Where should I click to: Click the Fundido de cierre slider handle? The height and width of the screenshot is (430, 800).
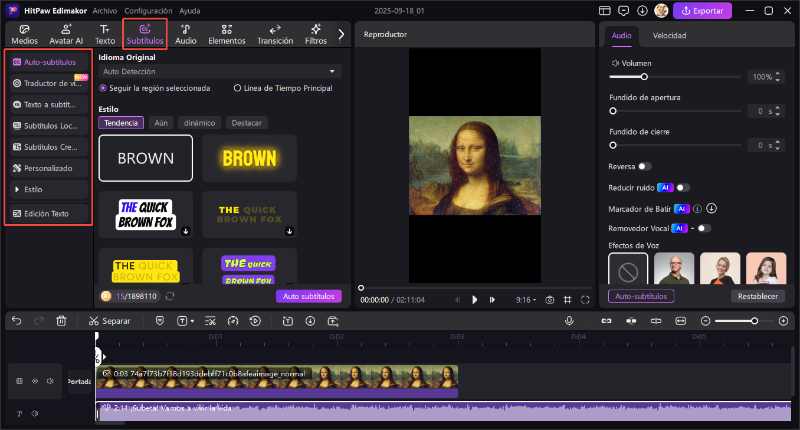[613, 145]
